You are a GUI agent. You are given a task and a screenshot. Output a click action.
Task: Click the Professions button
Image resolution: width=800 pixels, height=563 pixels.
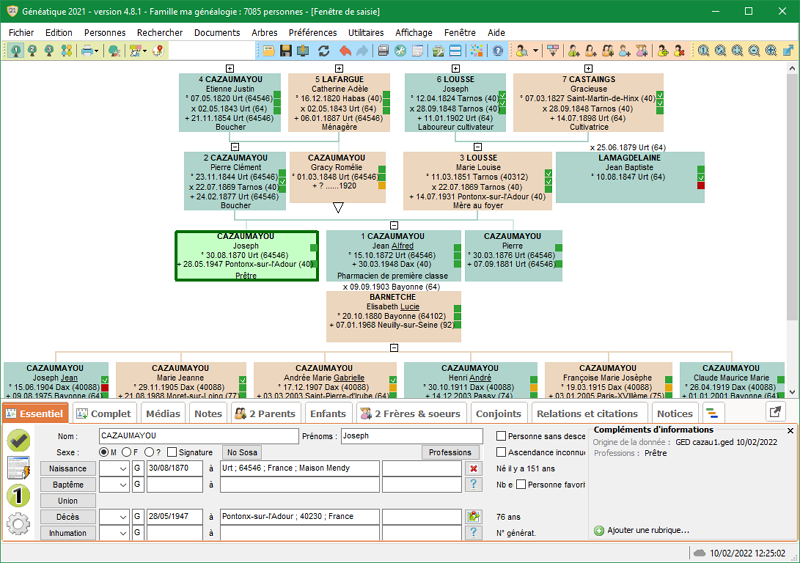[450, 452]
